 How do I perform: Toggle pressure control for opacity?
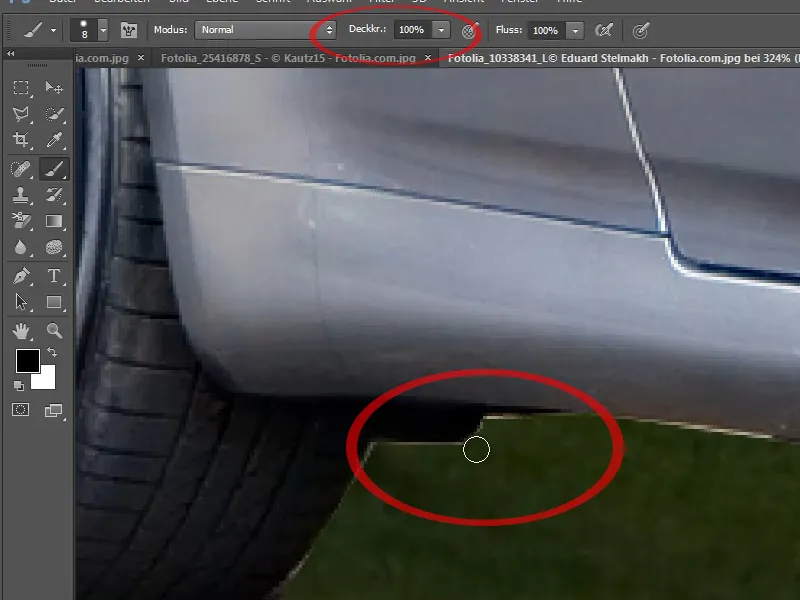470,31
